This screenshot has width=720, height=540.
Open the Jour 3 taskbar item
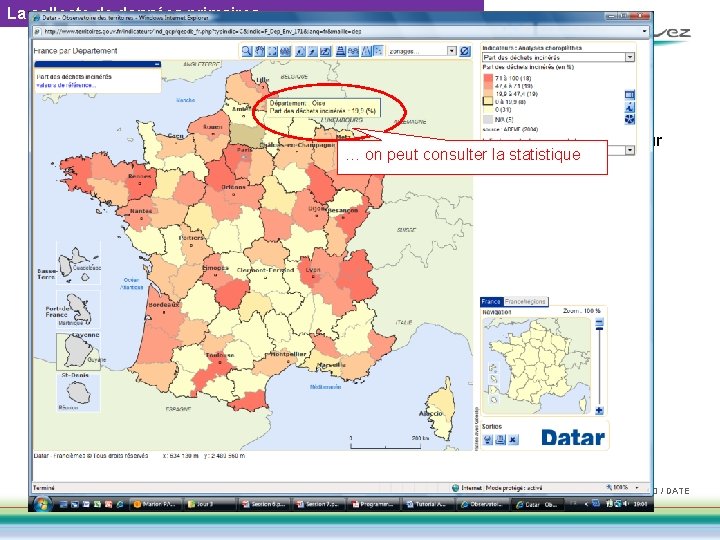click(210, 504)
